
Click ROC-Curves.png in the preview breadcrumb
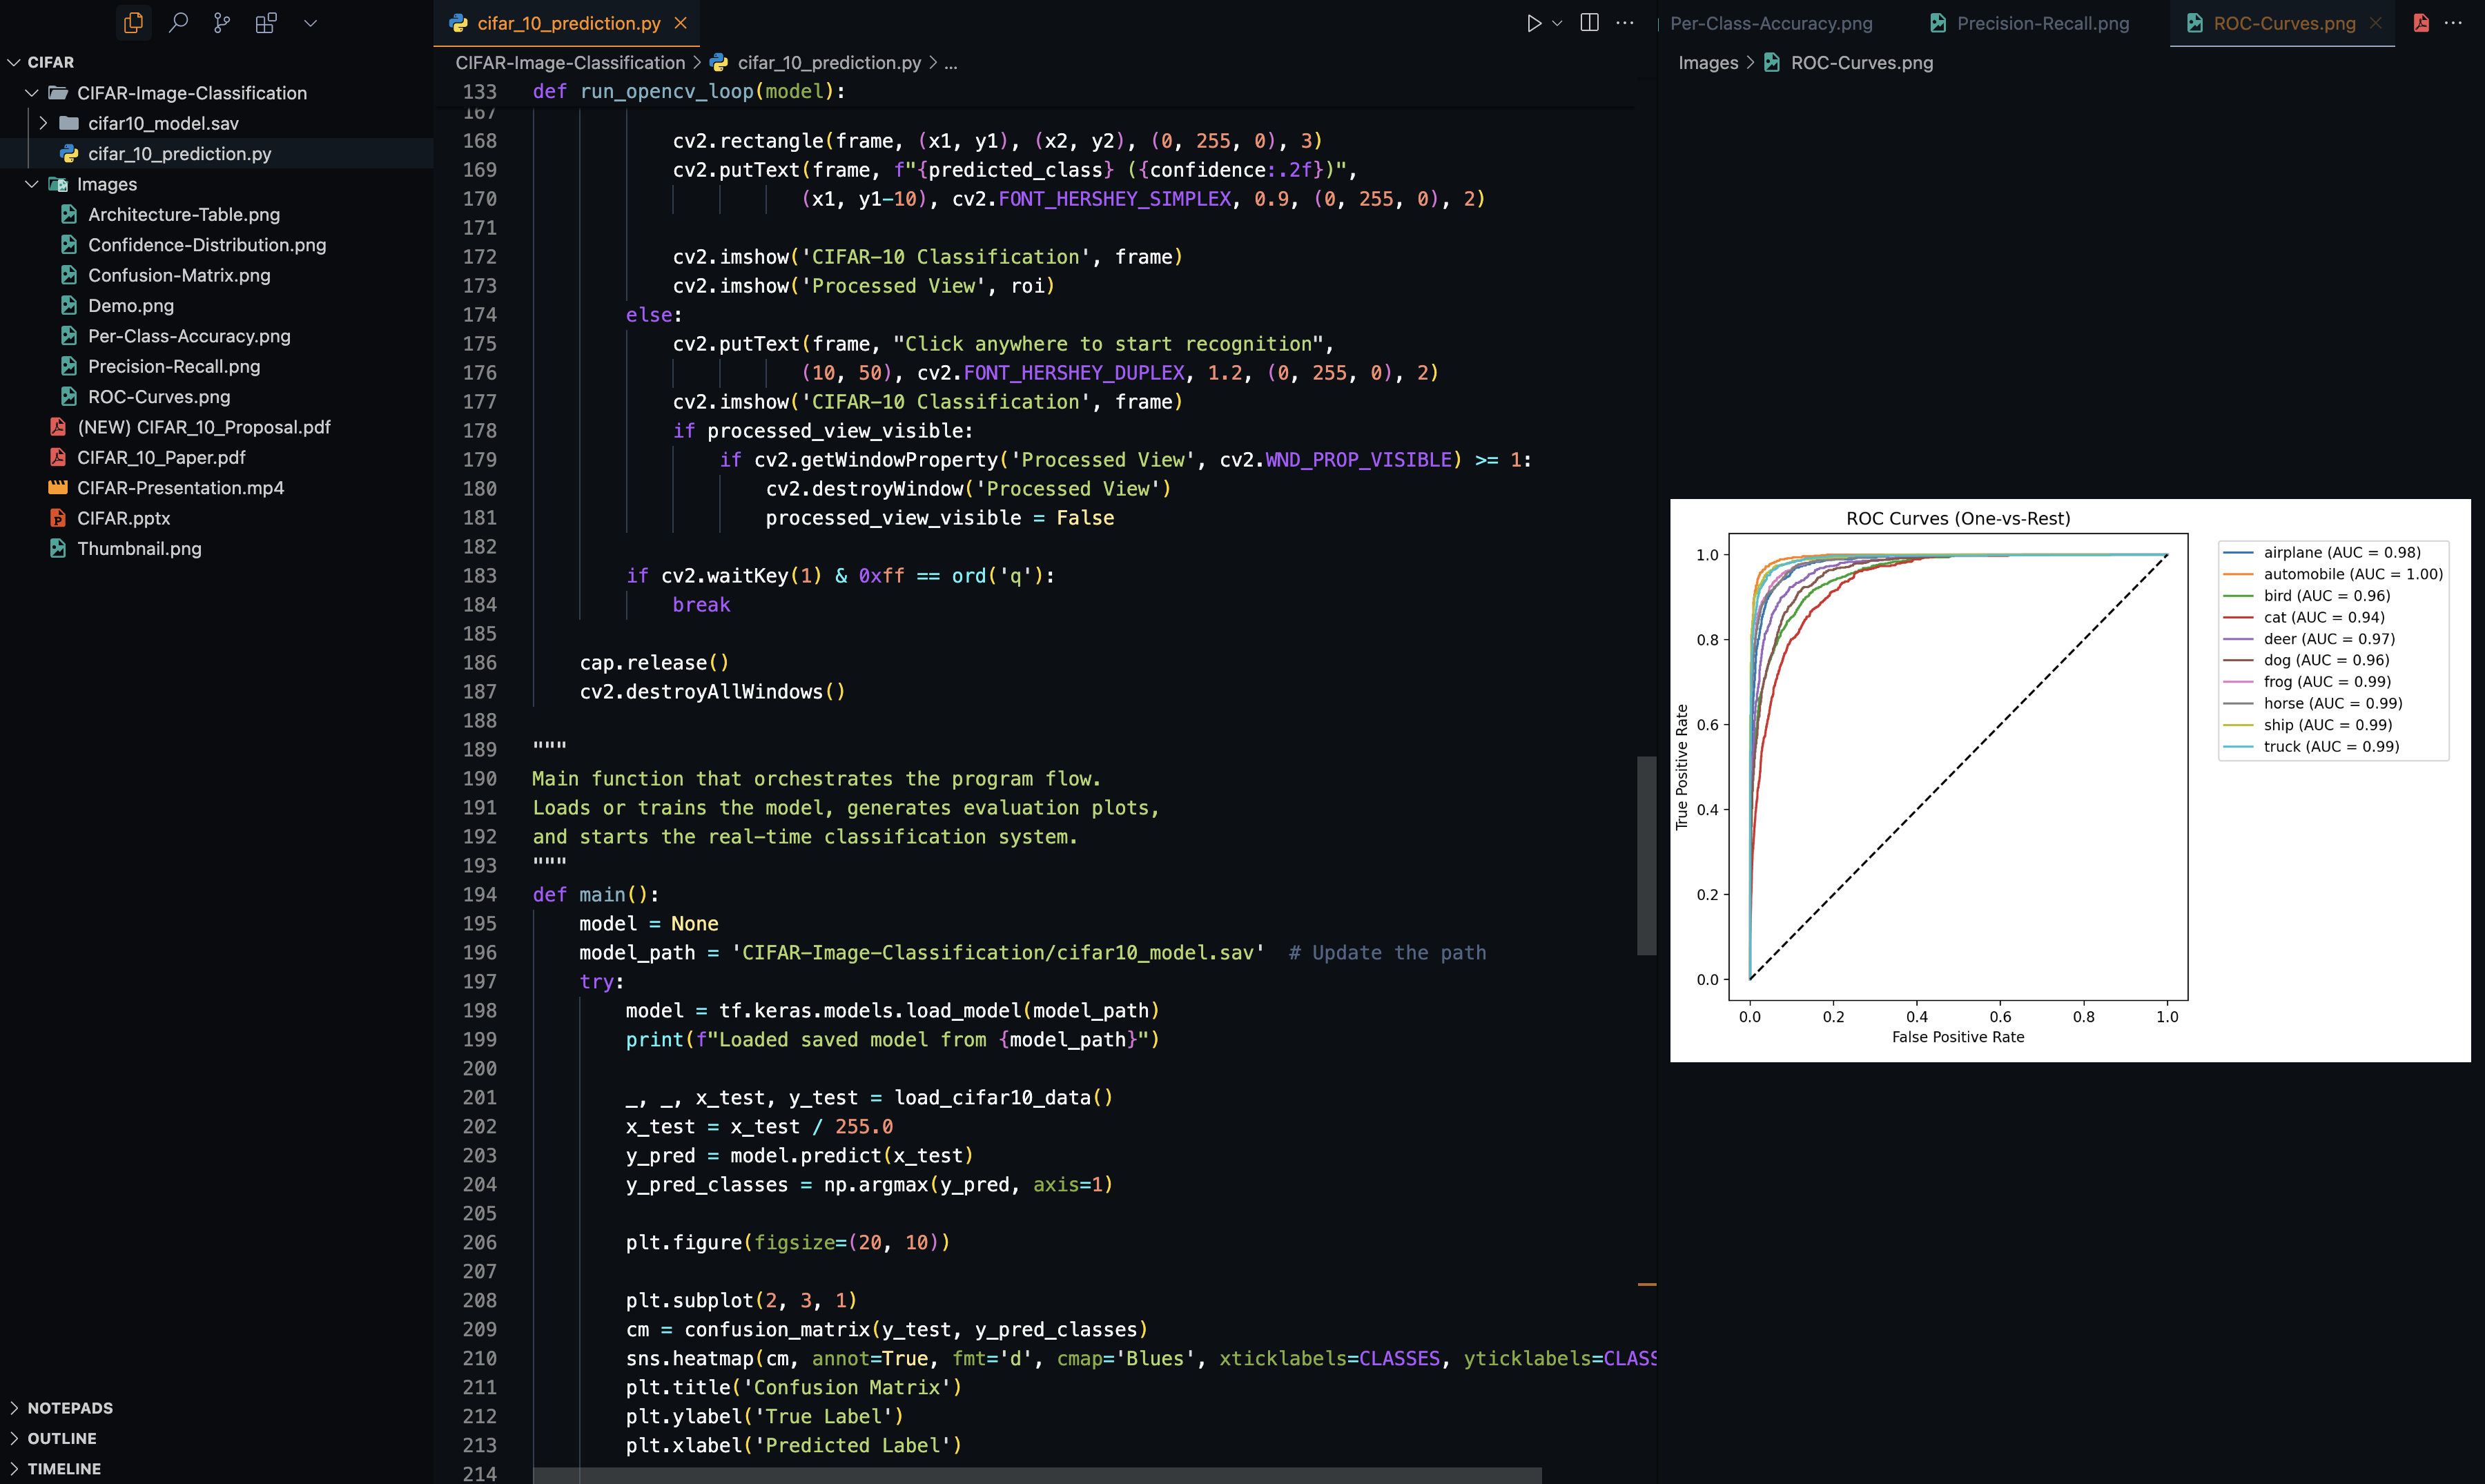1861,62
